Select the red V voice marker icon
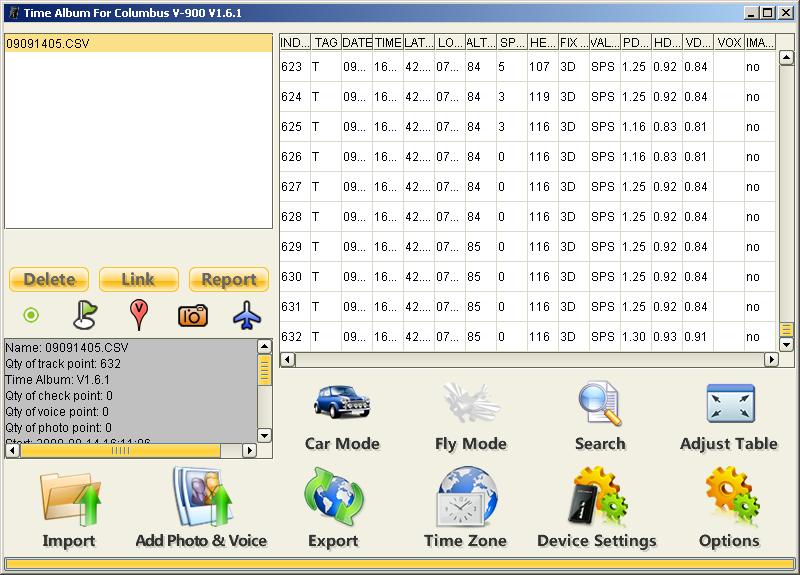This screenshot has height=575, width=800. pos(139,314)
